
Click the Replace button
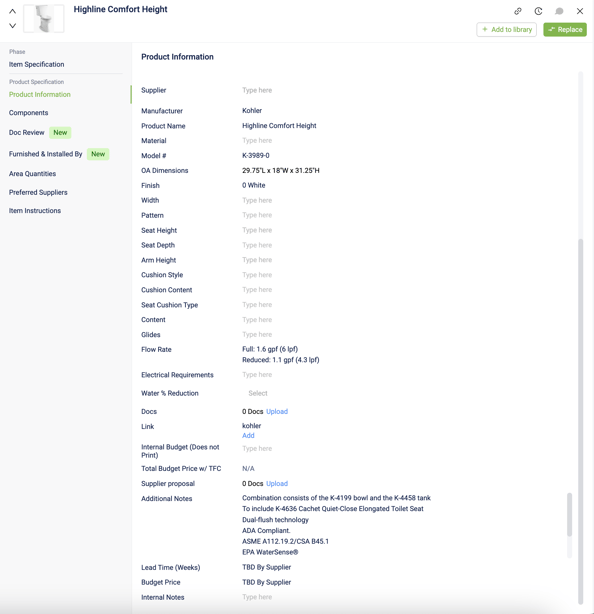(x=565, y=29)
